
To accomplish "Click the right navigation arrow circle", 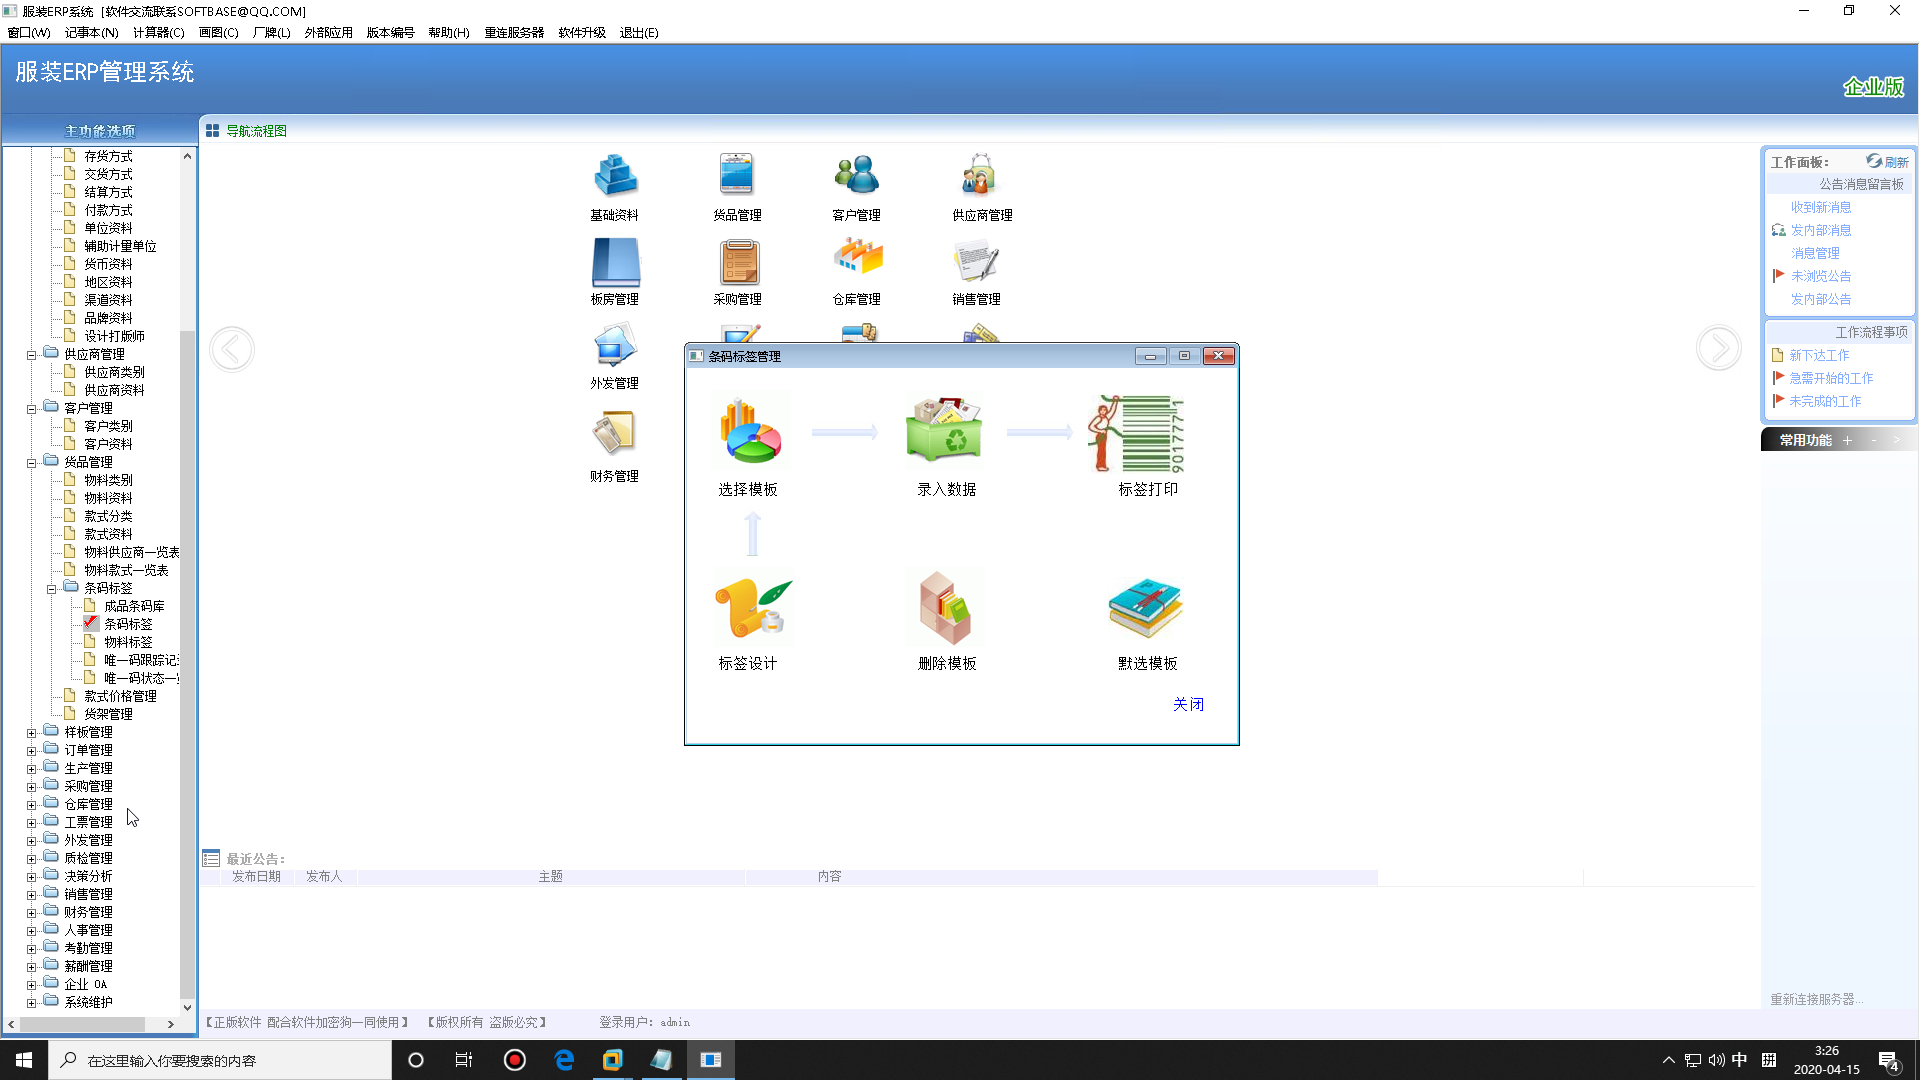I will tap(1718, 349).
